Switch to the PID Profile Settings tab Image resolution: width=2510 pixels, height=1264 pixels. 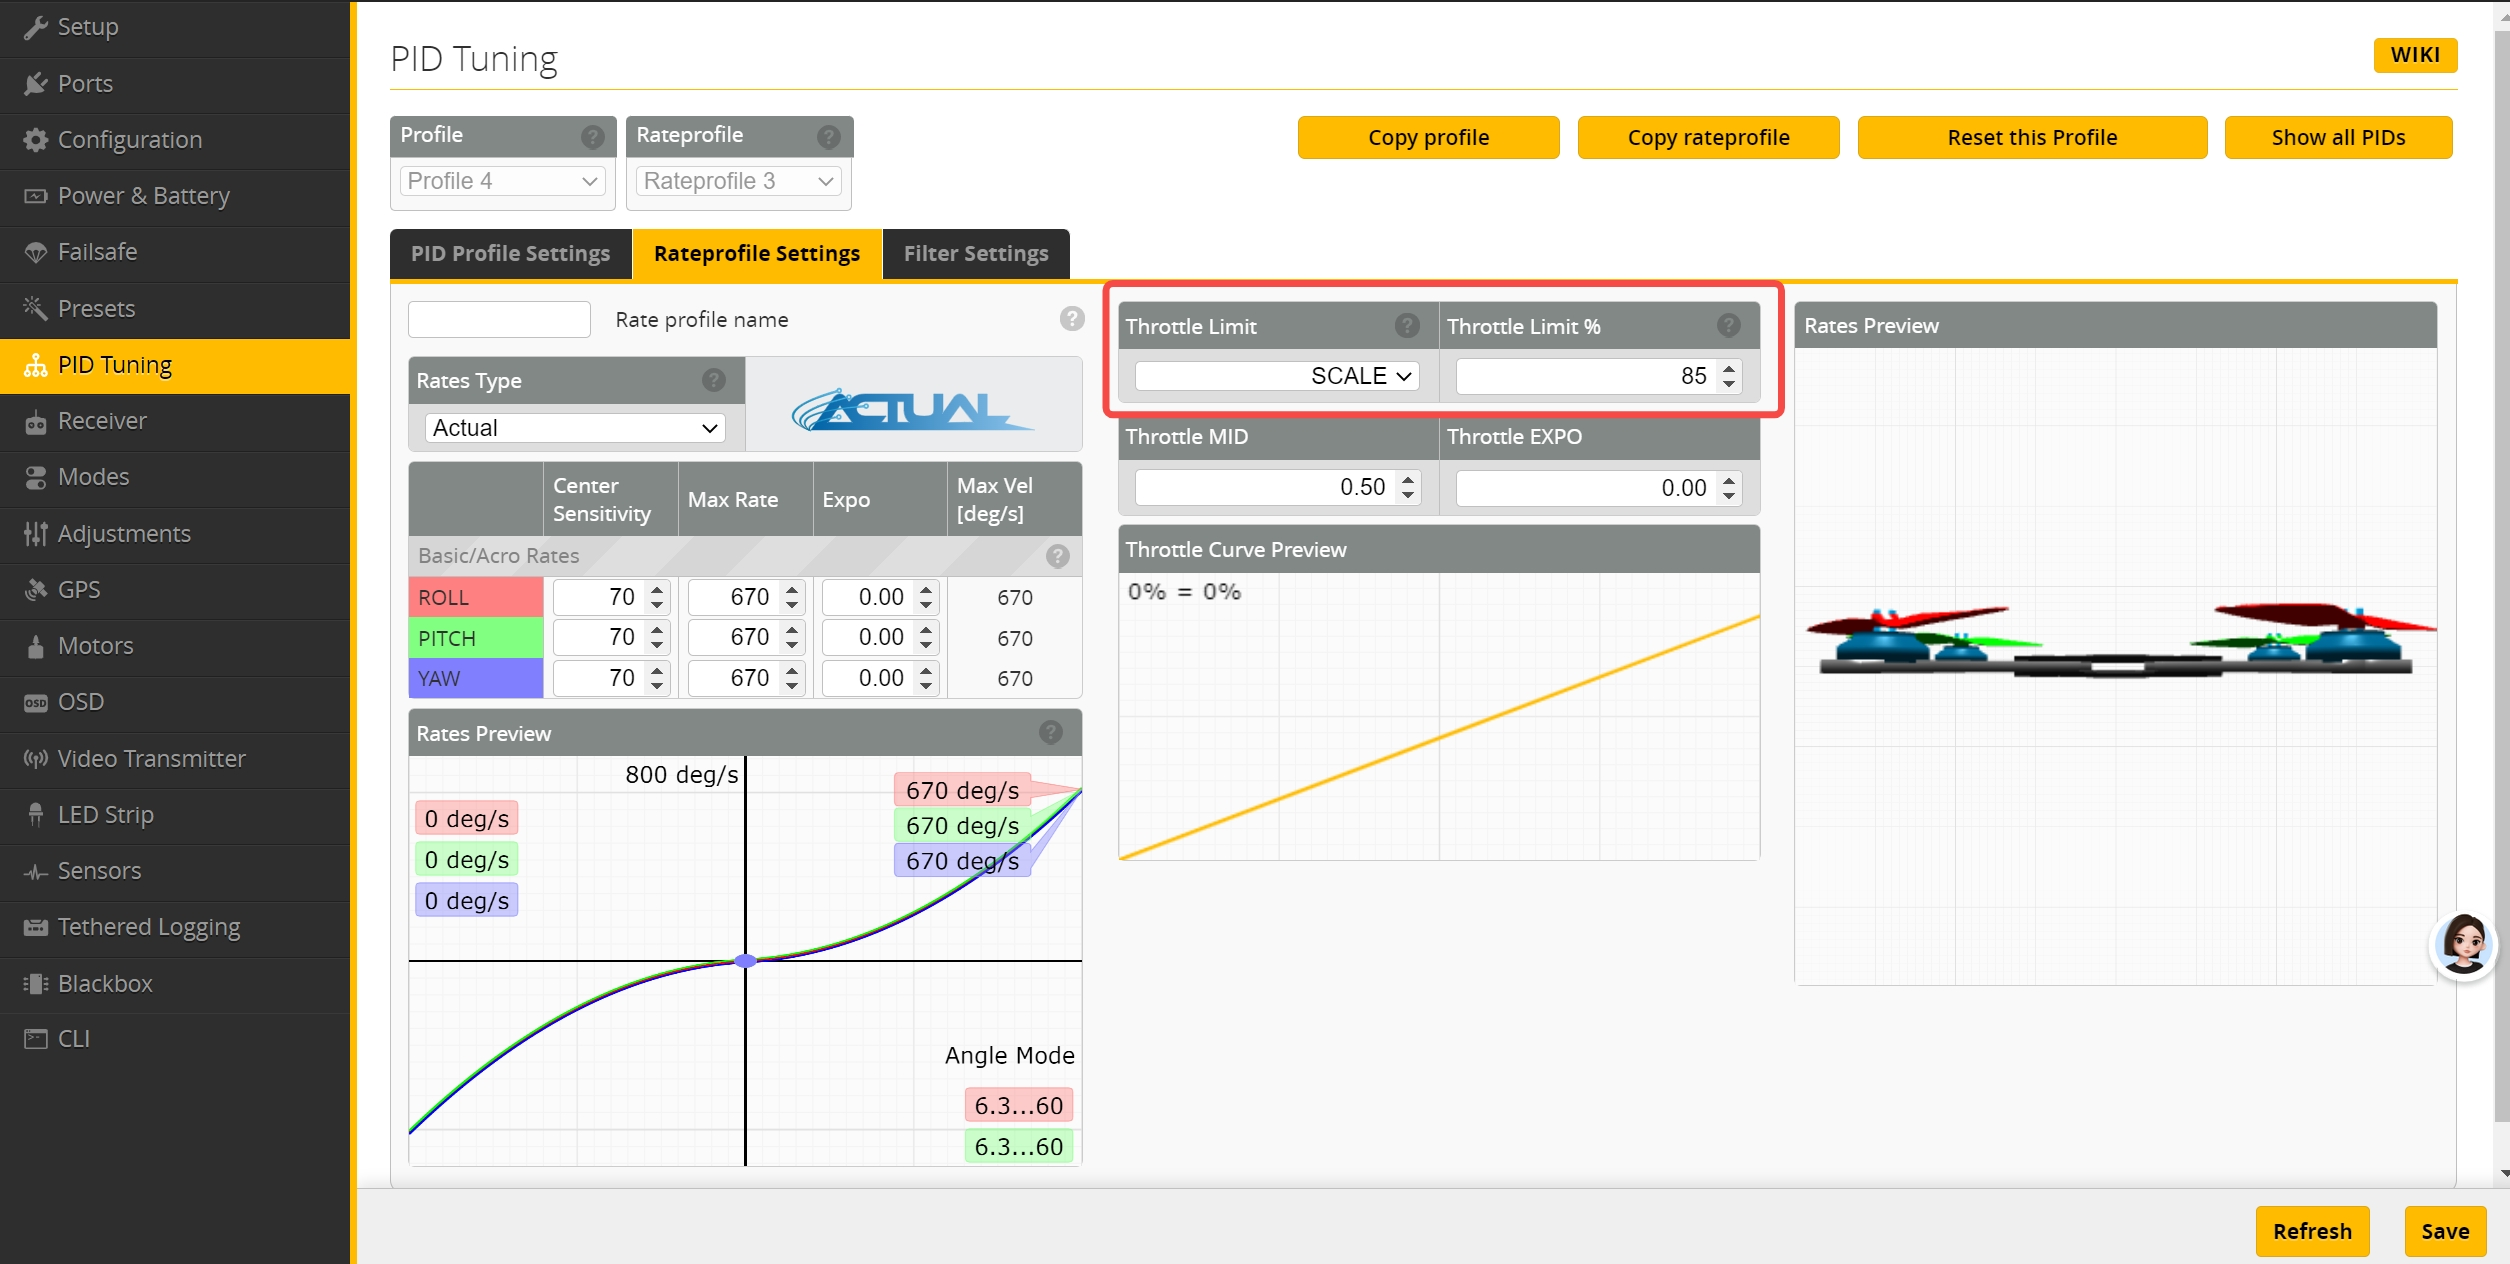coord(510,254)
